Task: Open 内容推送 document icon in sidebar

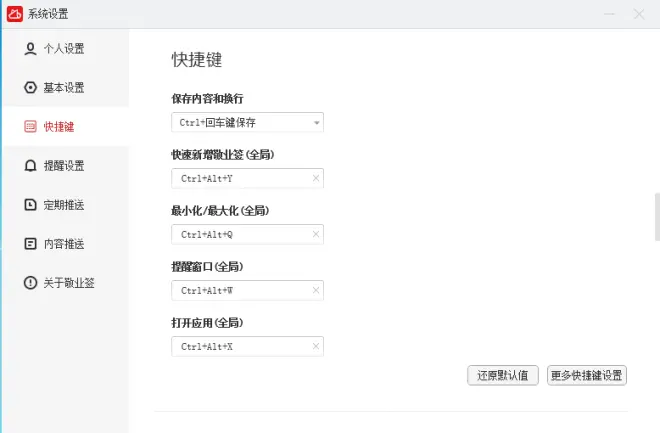Action: coord(30,244)
